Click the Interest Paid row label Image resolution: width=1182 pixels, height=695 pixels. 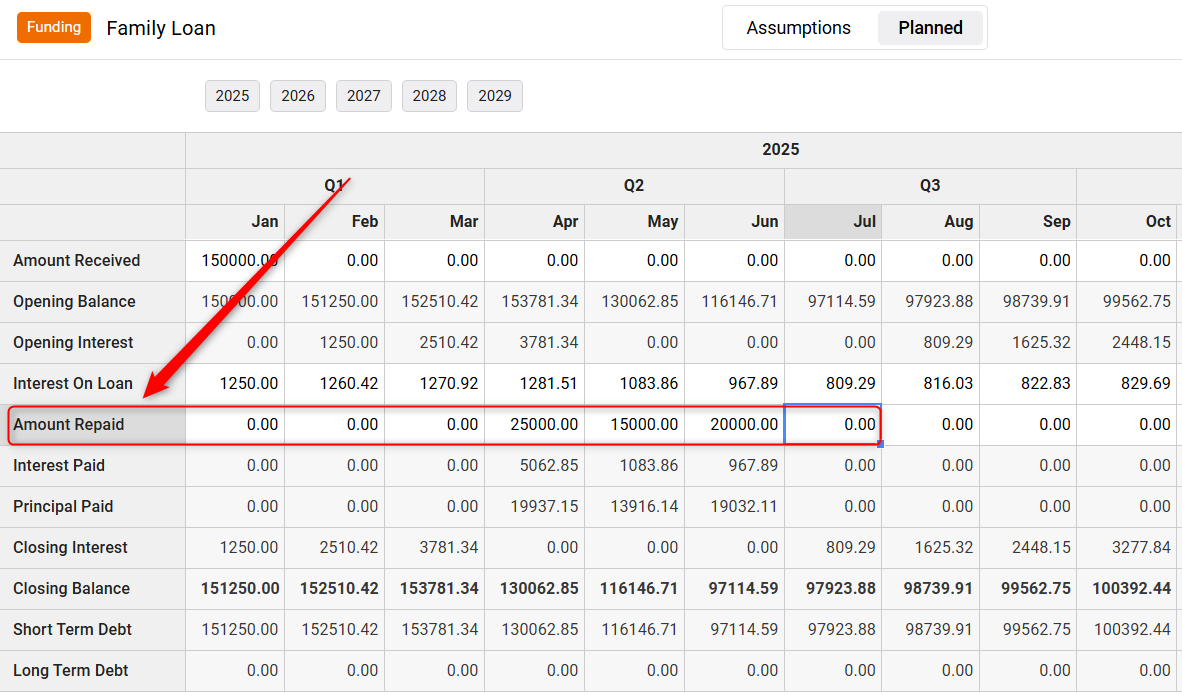click(59, 466)
